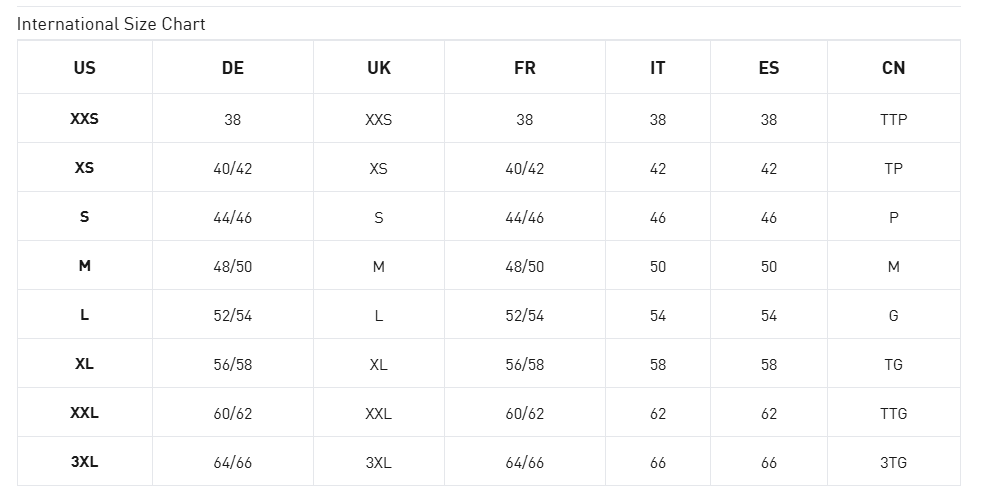Select the UK column header
This screenshot has width=986, height=494.
(379, 68)
